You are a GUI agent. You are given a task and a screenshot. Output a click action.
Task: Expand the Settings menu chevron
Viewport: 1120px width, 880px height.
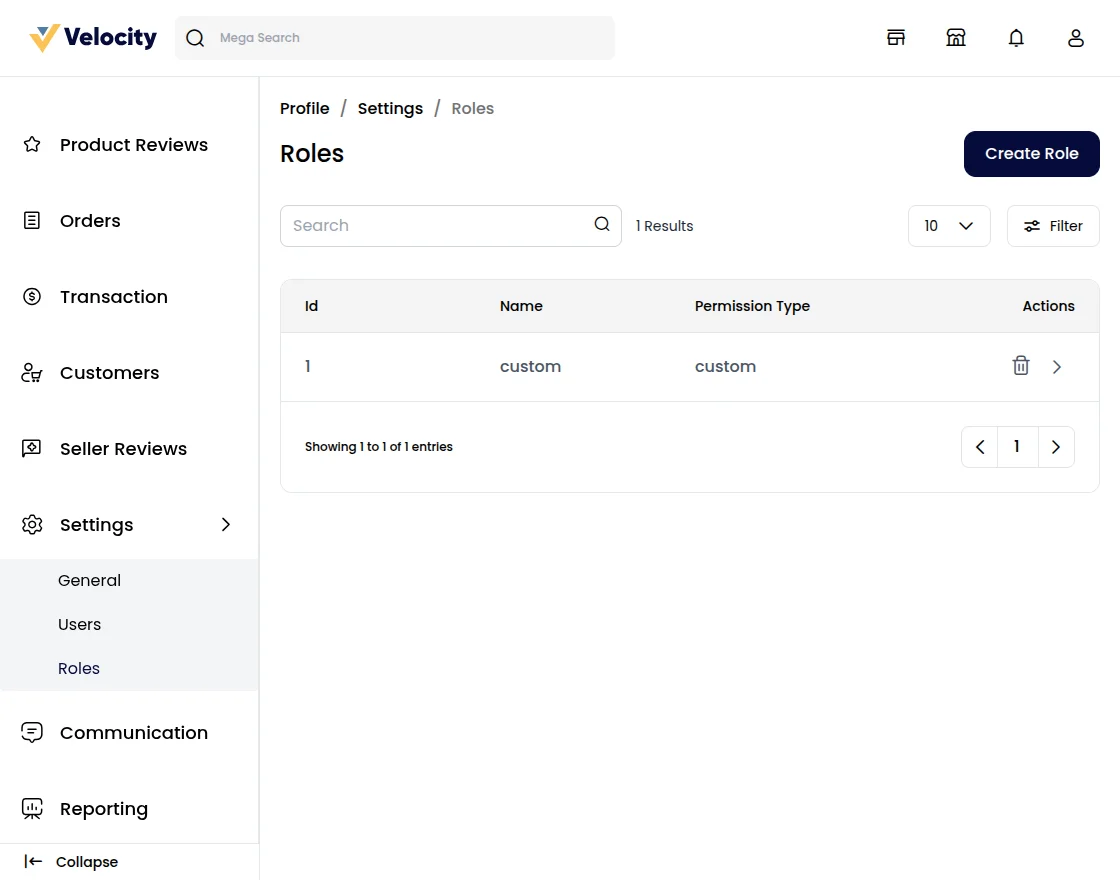click(x=226, y=525)
